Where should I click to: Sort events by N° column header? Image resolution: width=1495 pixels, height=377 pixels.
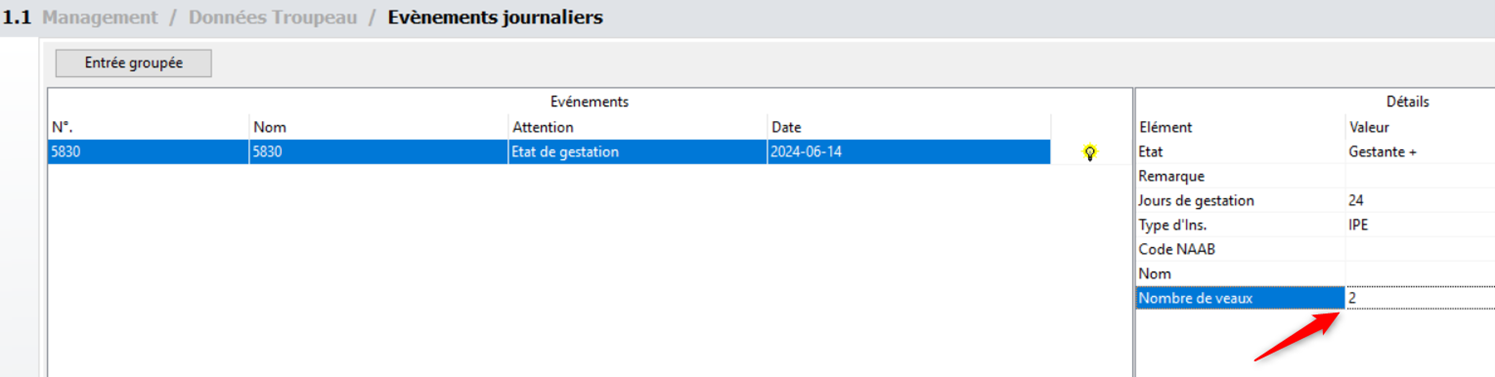(148, 127)
